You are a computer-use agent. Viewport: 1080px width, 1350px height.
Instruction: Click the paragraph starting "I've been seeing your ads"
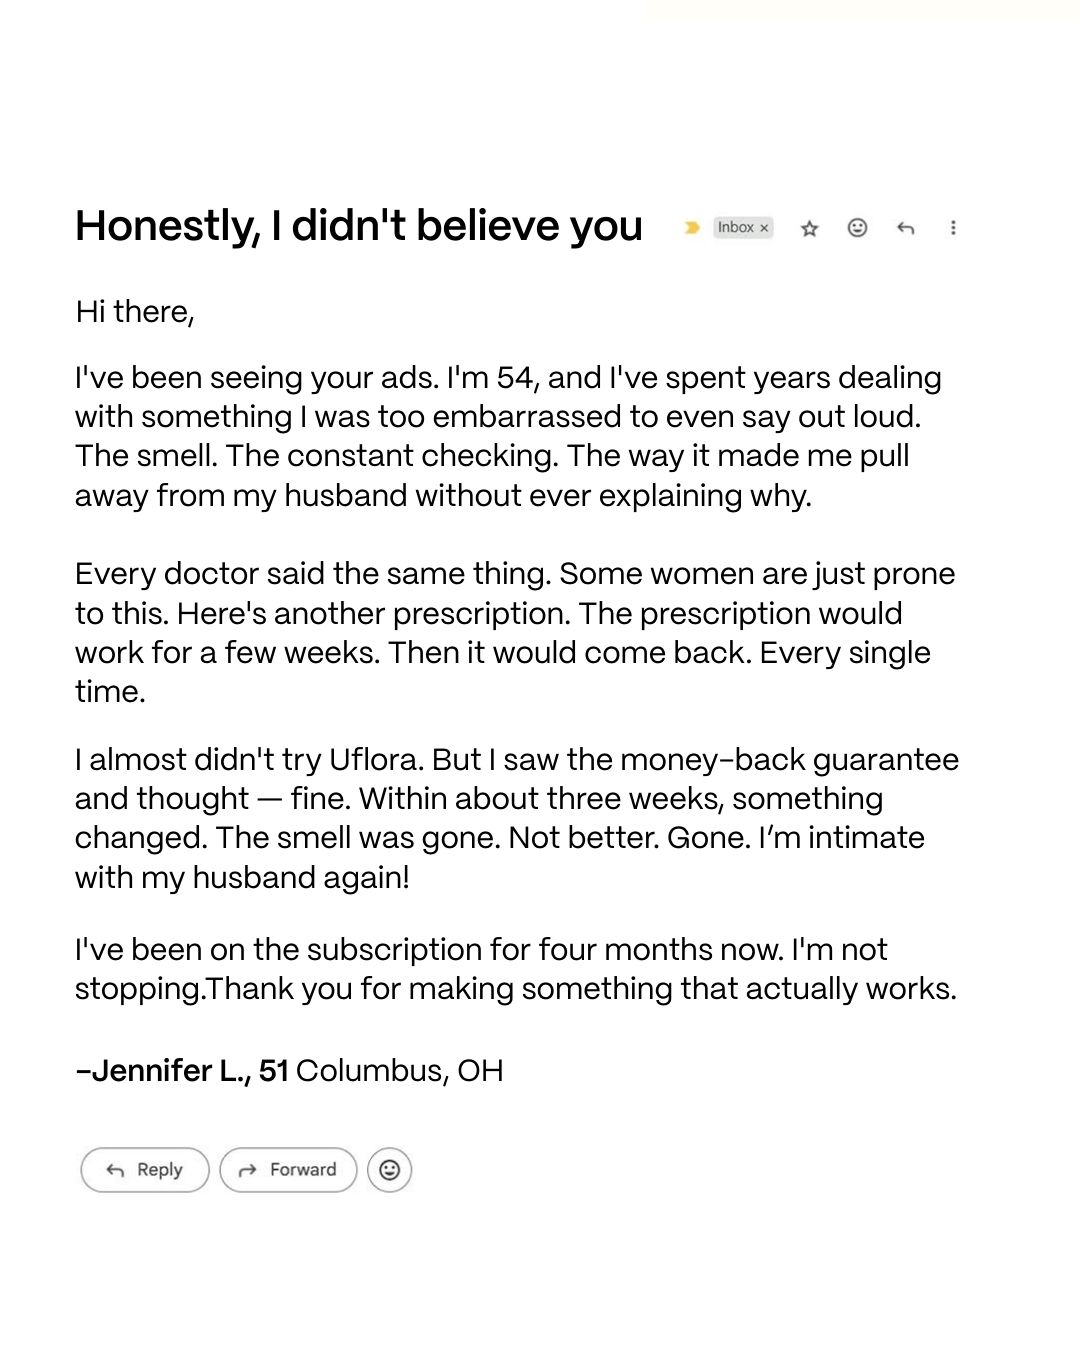pyautogui.click(x=508, y=436)
